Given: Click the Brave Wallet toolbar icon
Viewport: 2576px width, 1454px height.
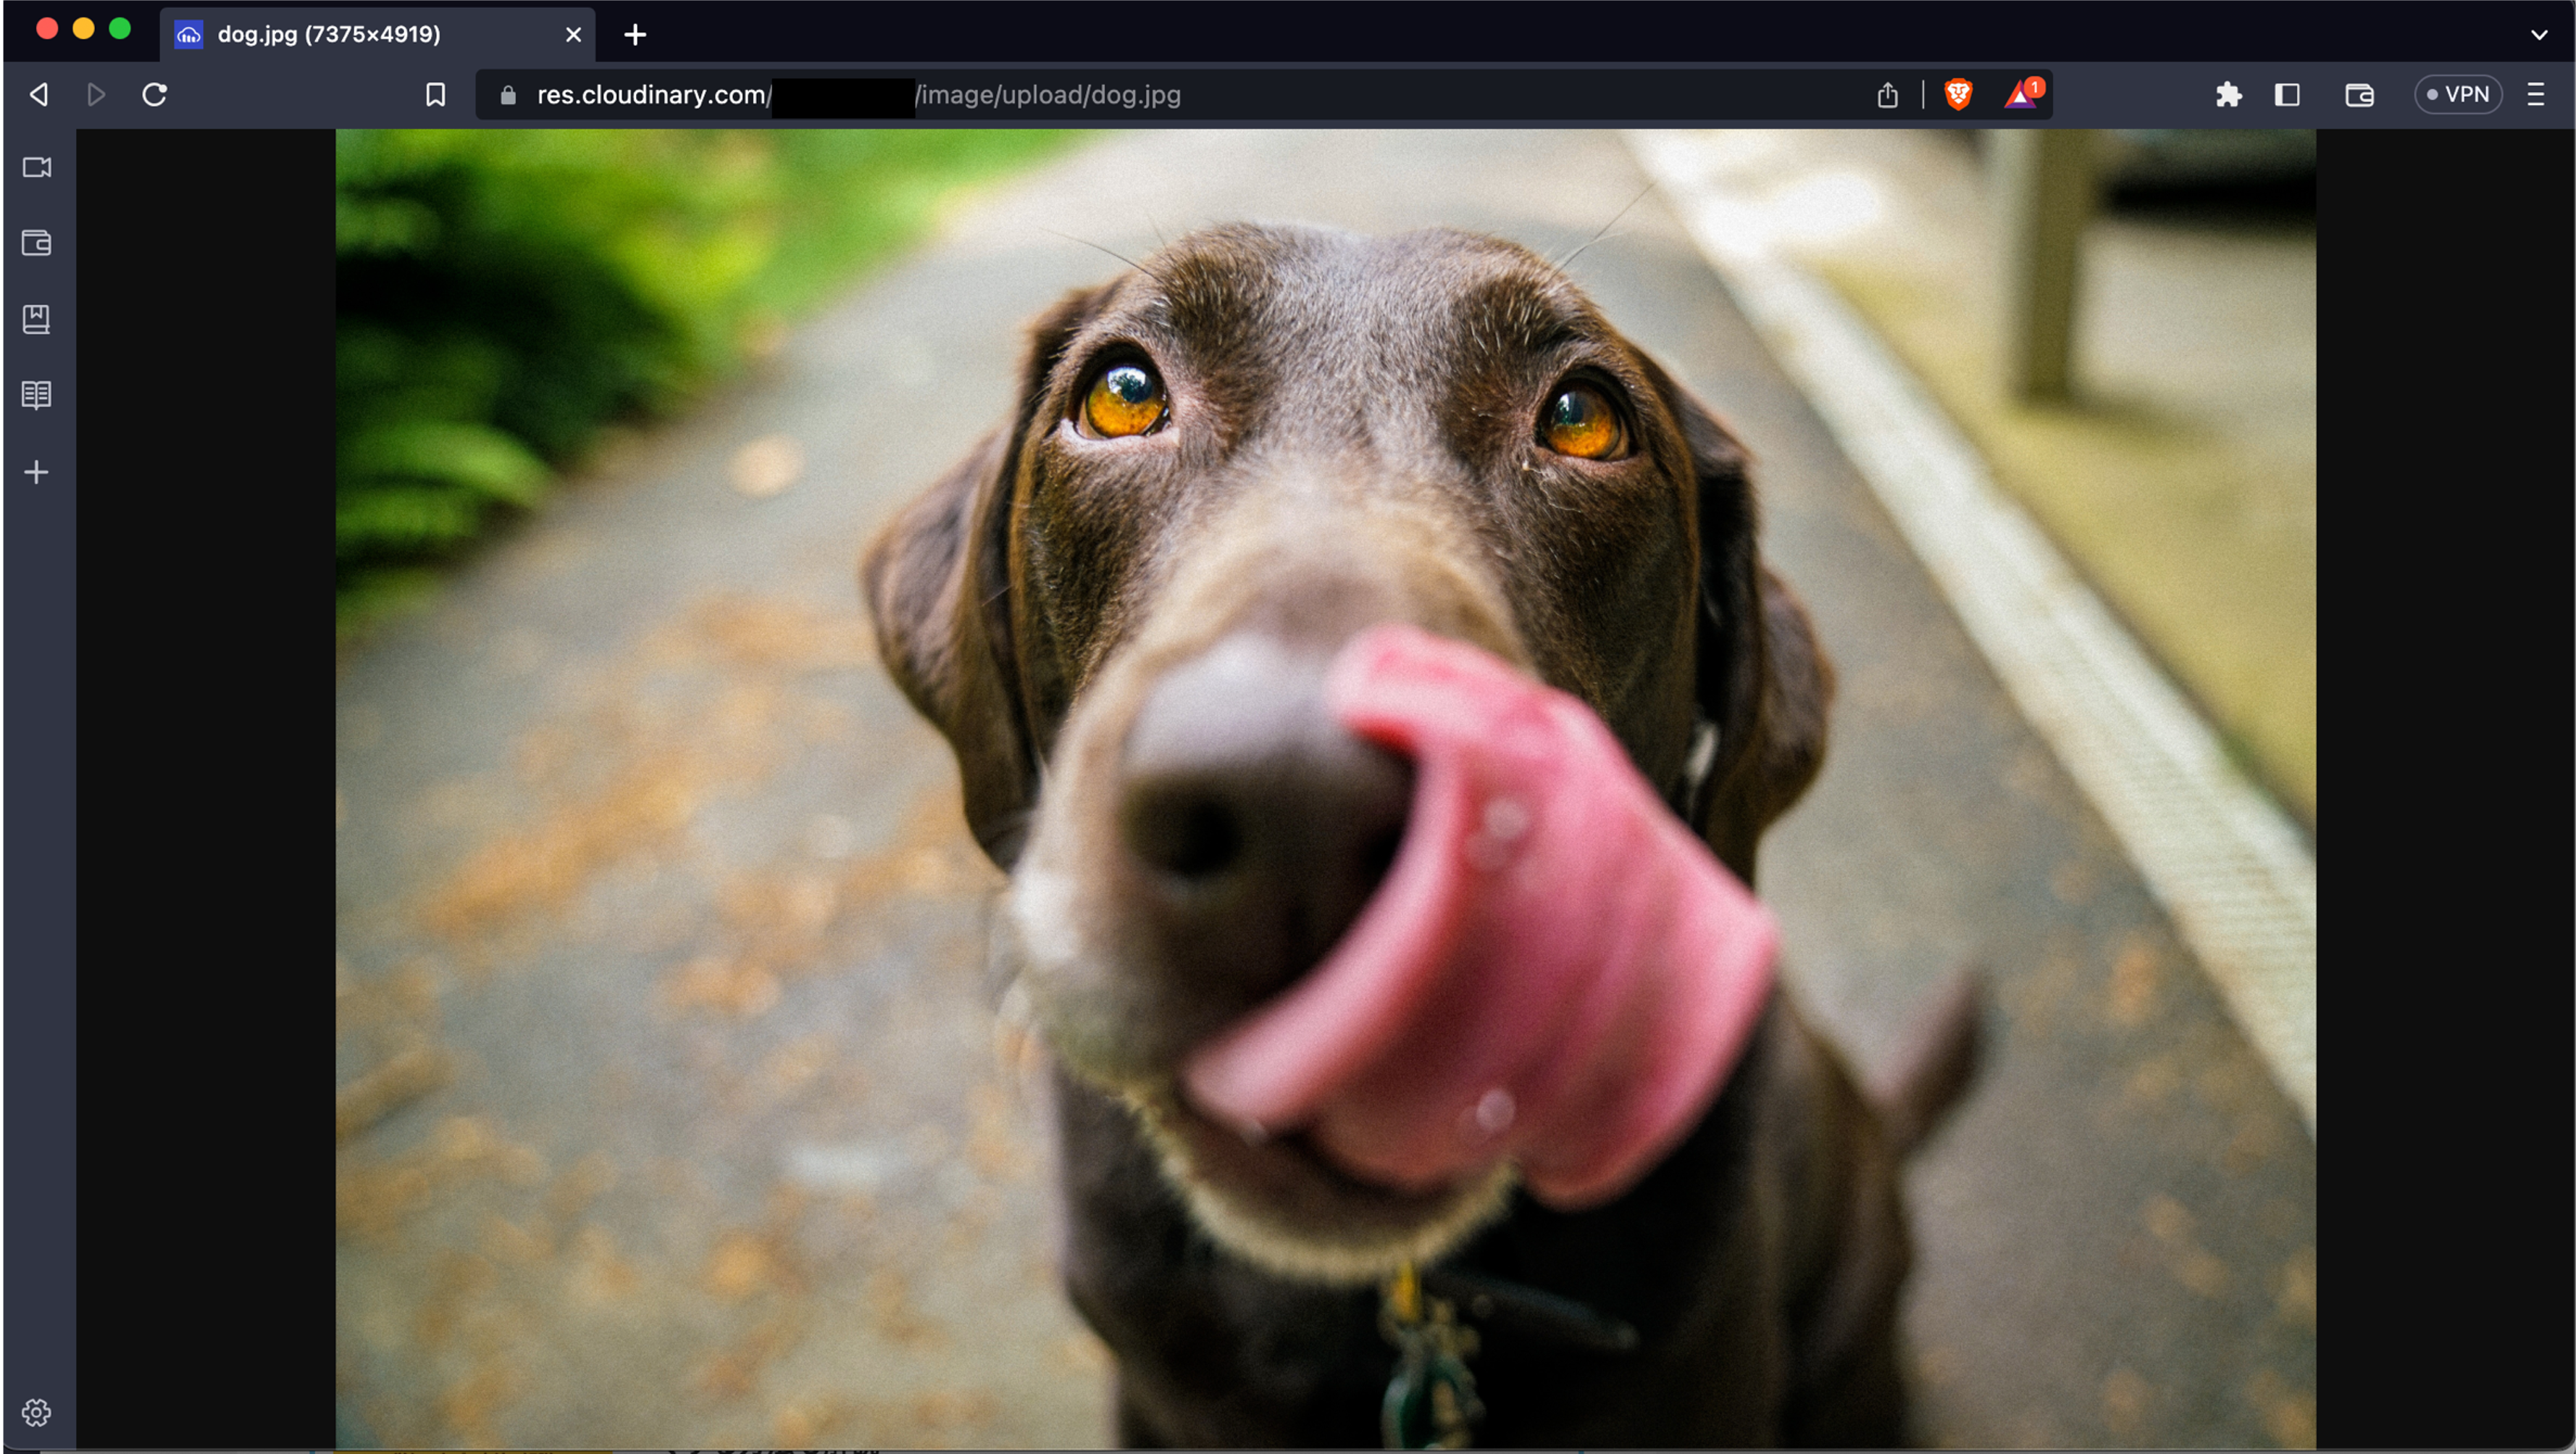Looking at the screenshot, I should [2359, 94].
